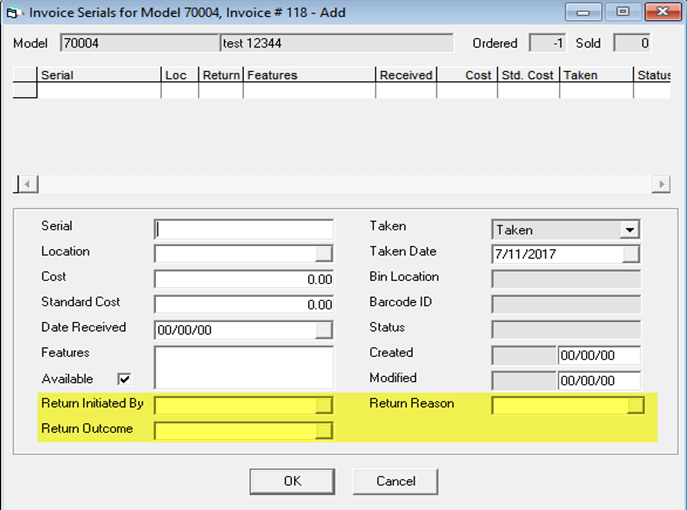
Task: Click the Cancel button
Action: point(396,481)
